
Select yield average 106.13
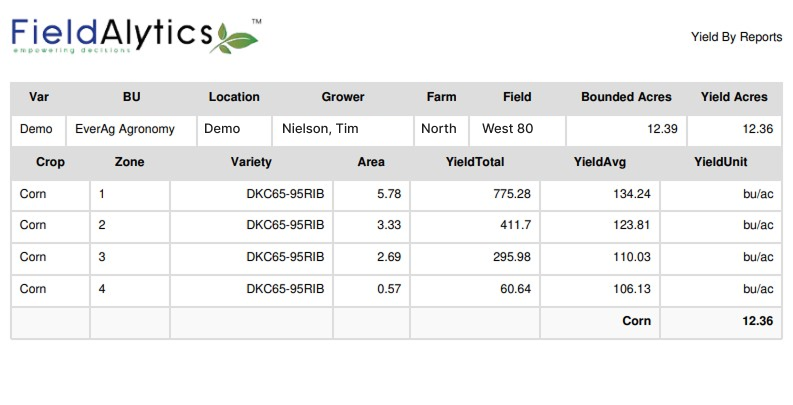632,289
